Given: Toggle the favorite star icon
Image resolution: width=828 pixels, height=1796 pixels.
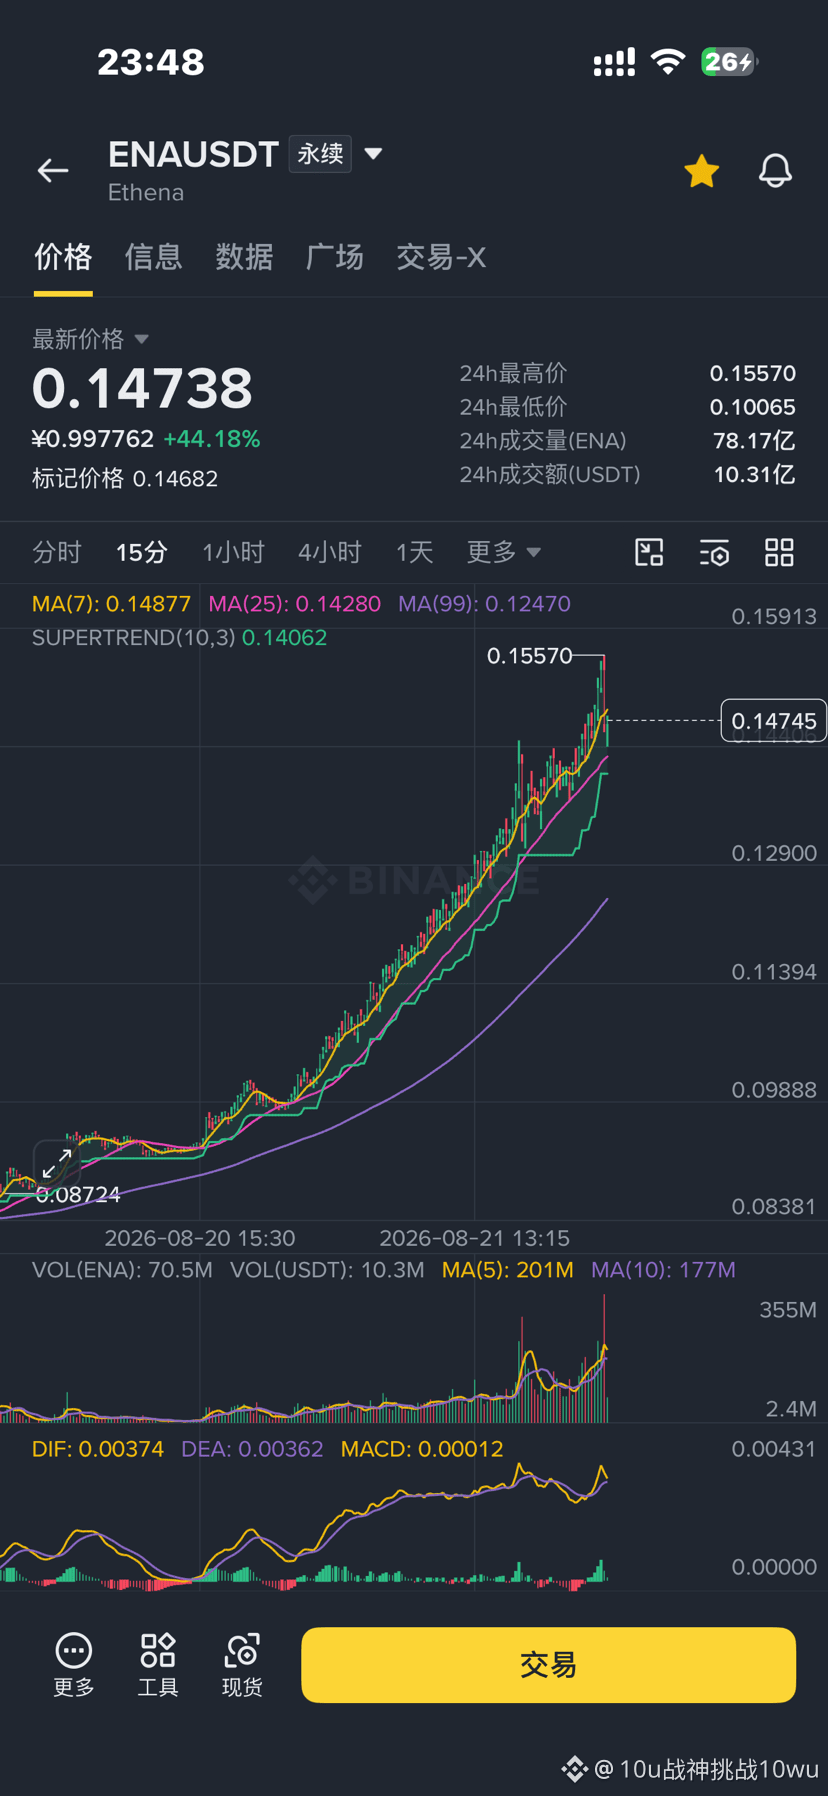Looking at the screenshot, I should (x=702, y=171).
